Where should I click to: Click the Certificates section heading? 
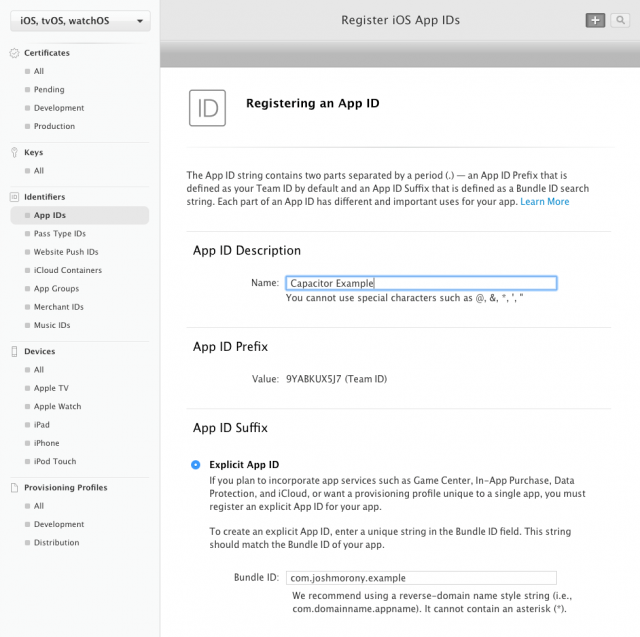pos(47,53)
